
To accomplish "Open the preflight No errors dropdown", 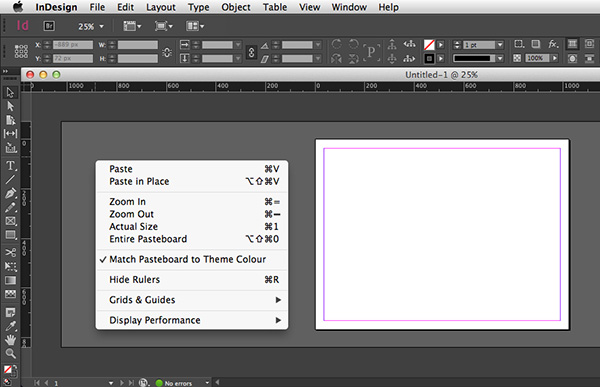I will click(x=207, y=382).
